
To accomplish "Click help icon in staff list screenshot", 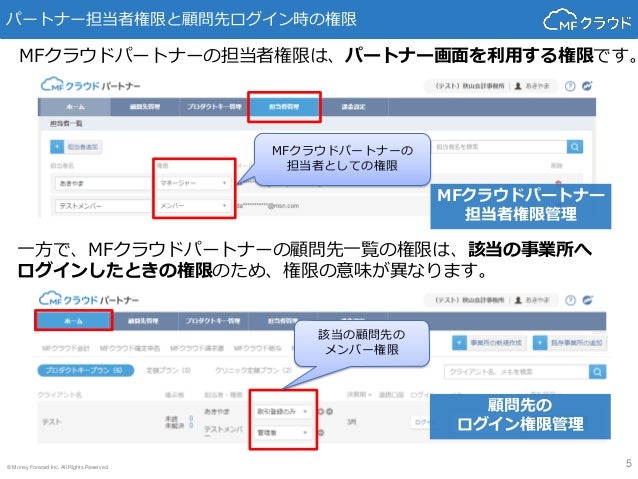I will point(570,86).
